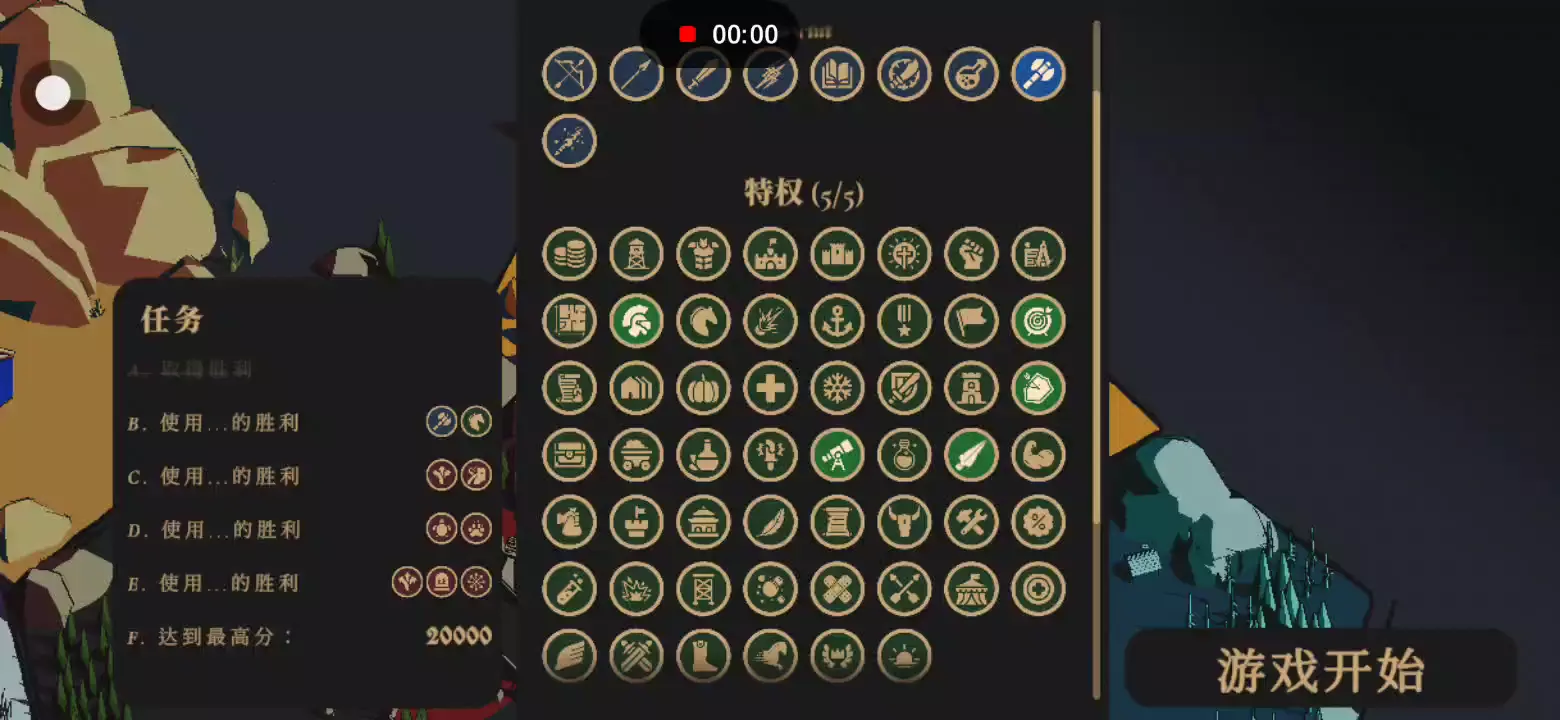
Task: Choose the circus tent perk icon
Action: [x=971, y=589]
